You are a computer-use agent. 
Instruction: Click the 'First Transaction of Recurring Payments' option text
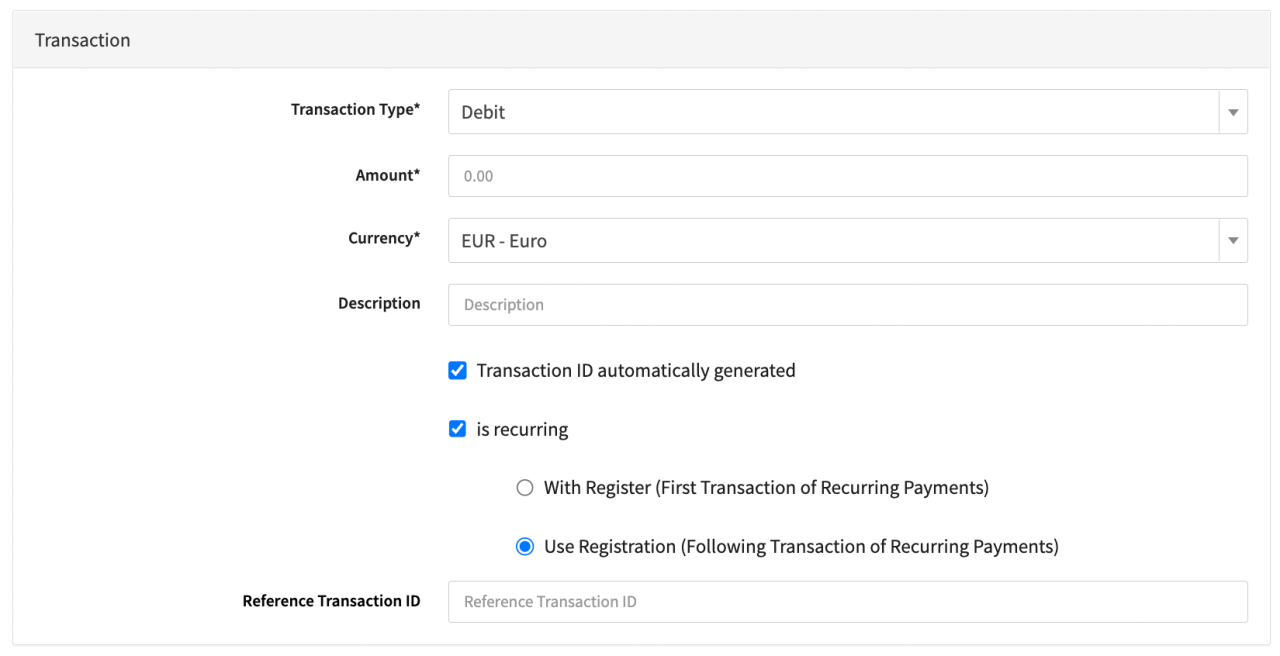click(821, 488)
